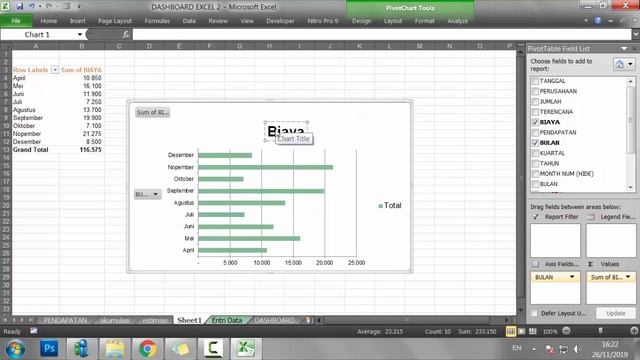Check the TANGGAL field checkbox
Image resolution: width=640 pixels, height=360 pixels.
pos(535,81)
